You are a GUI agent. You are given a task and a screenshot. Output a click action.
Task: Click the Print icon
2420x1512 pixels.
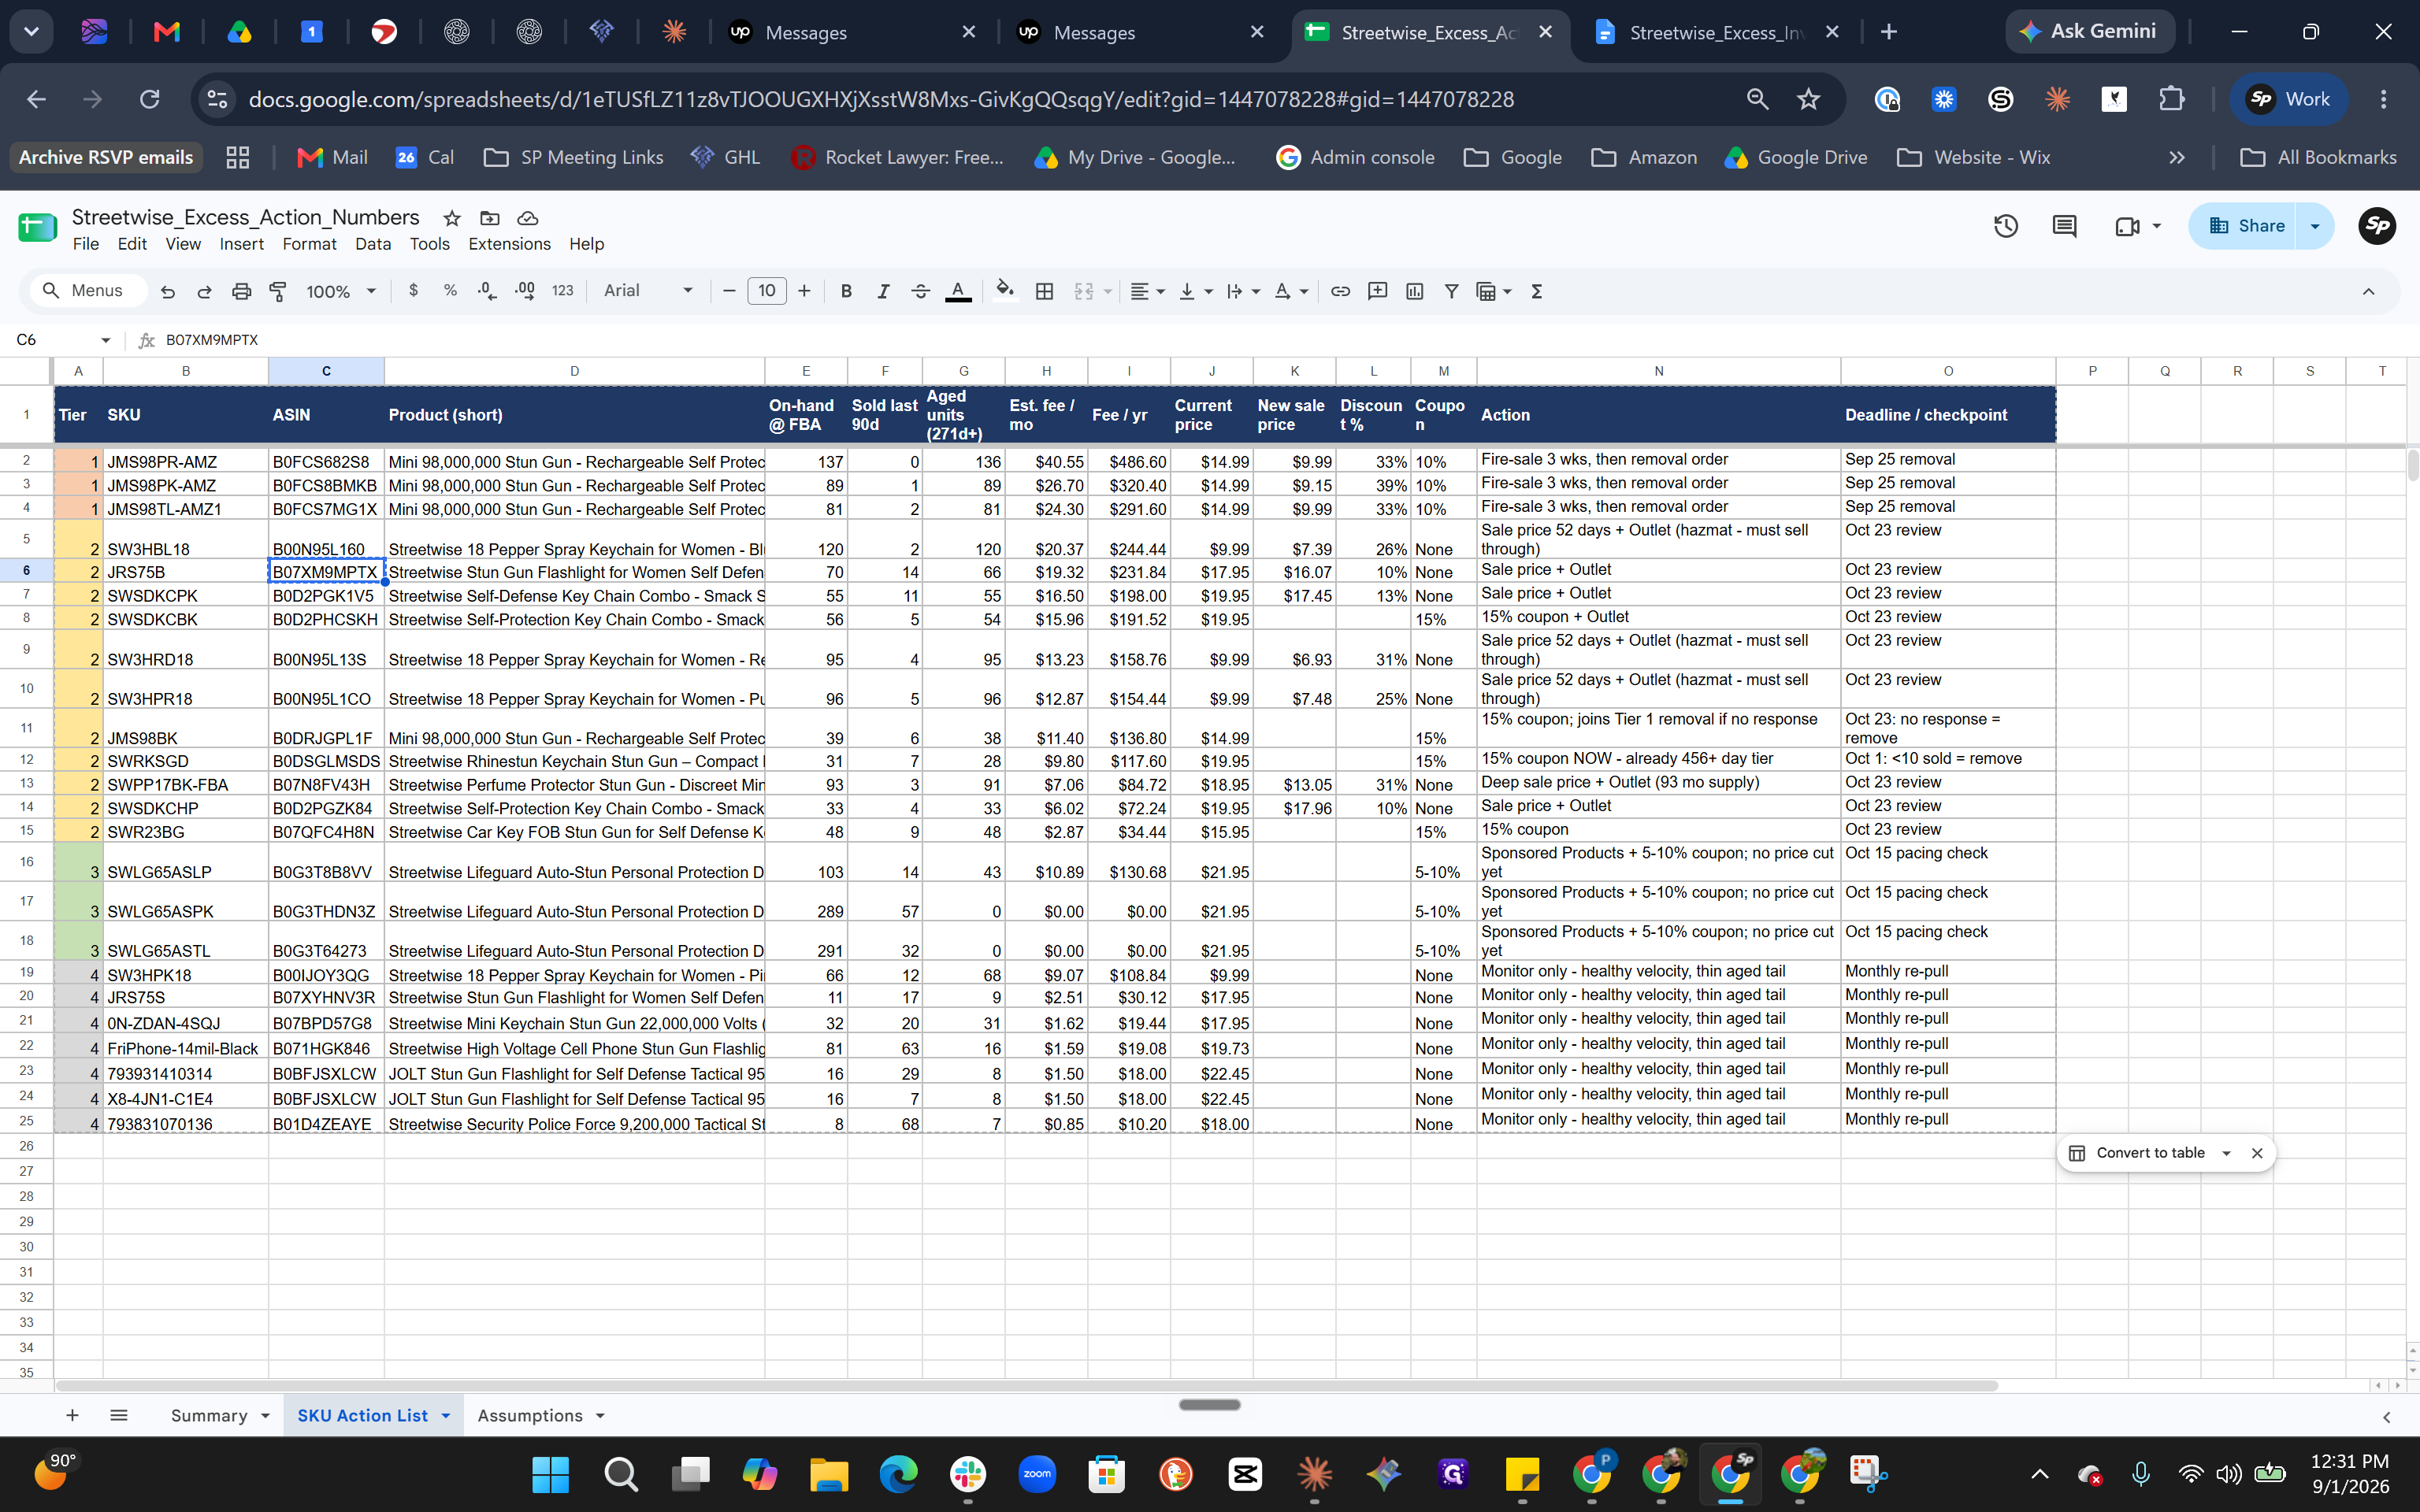[241, 291]
